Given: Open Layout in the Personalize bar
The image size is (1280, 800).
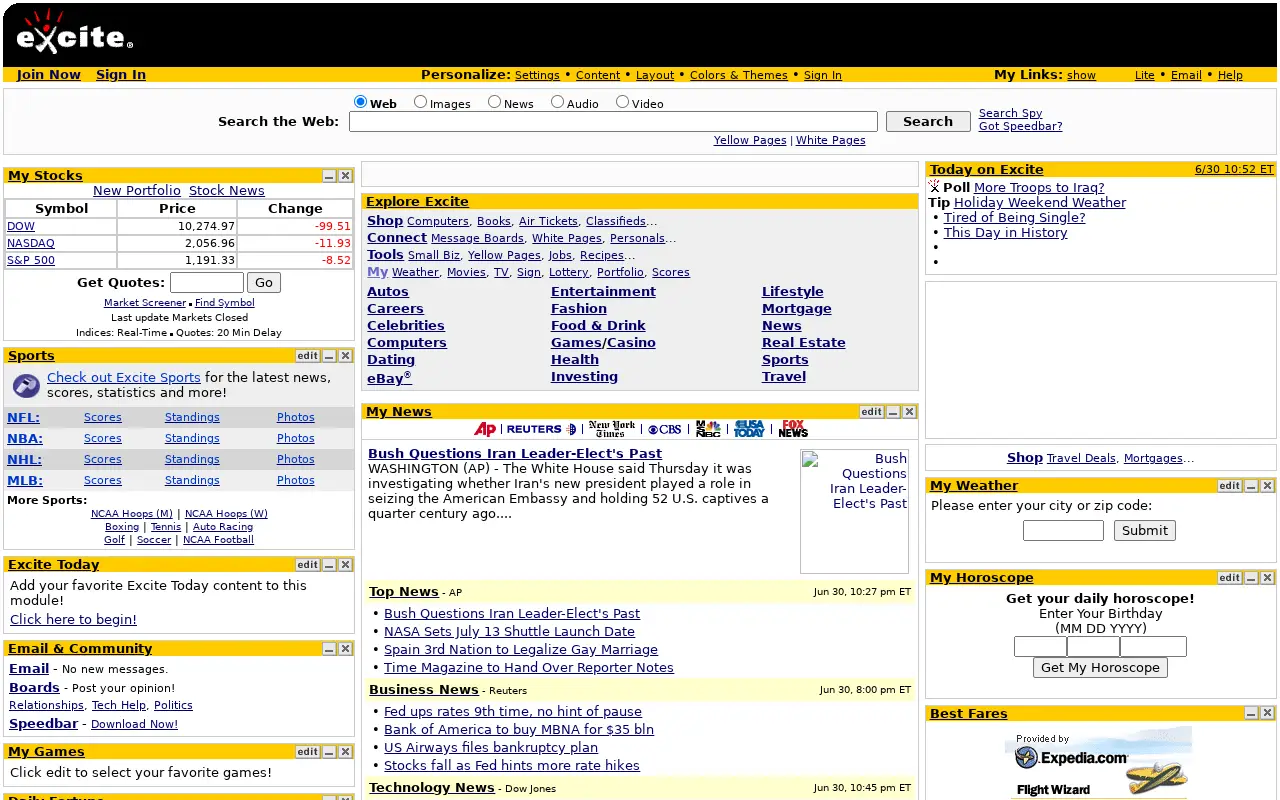Looking at the screenshot, I should tap(655, 75).
